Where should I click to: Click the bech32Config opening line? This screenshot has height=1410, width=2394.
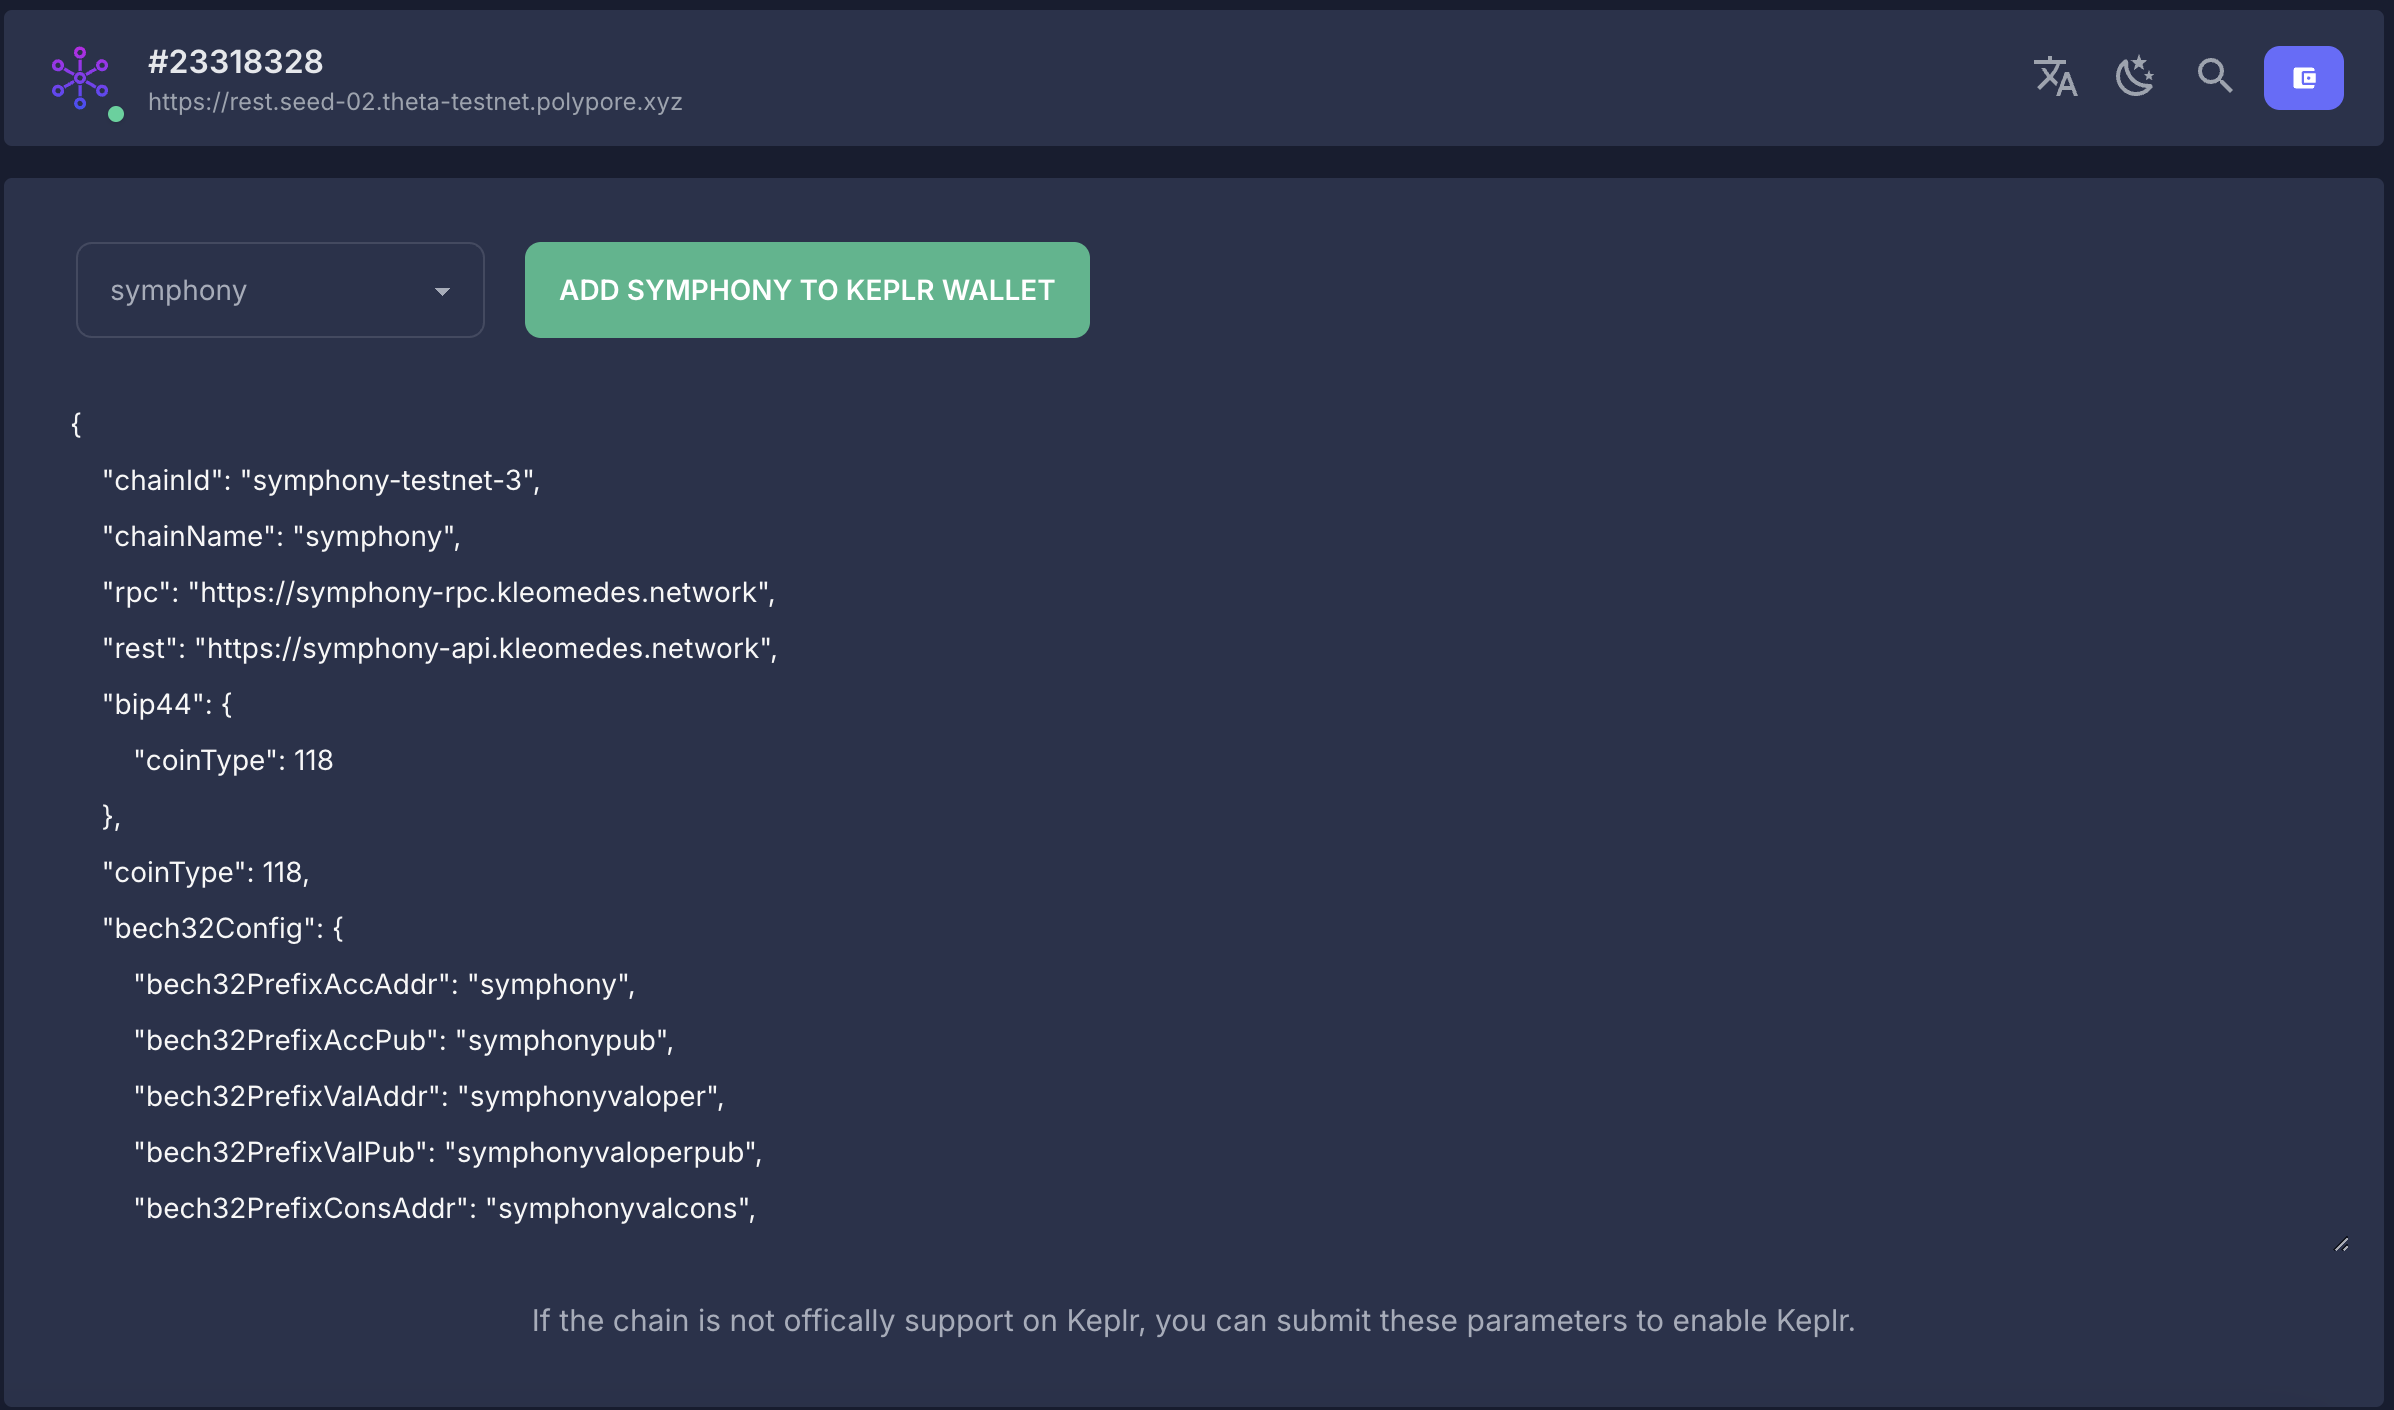pyautogui.click(x=222, y=929)
